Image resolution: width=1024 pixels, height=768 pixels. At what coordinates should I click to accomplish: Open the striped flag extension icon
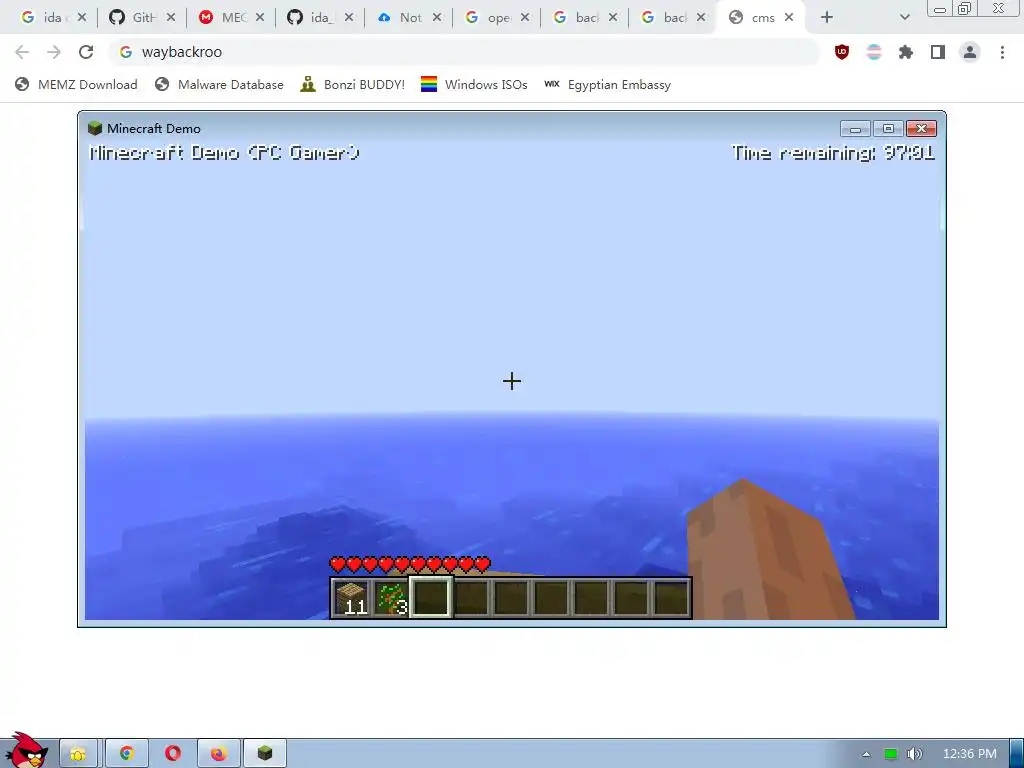(874, 52)
